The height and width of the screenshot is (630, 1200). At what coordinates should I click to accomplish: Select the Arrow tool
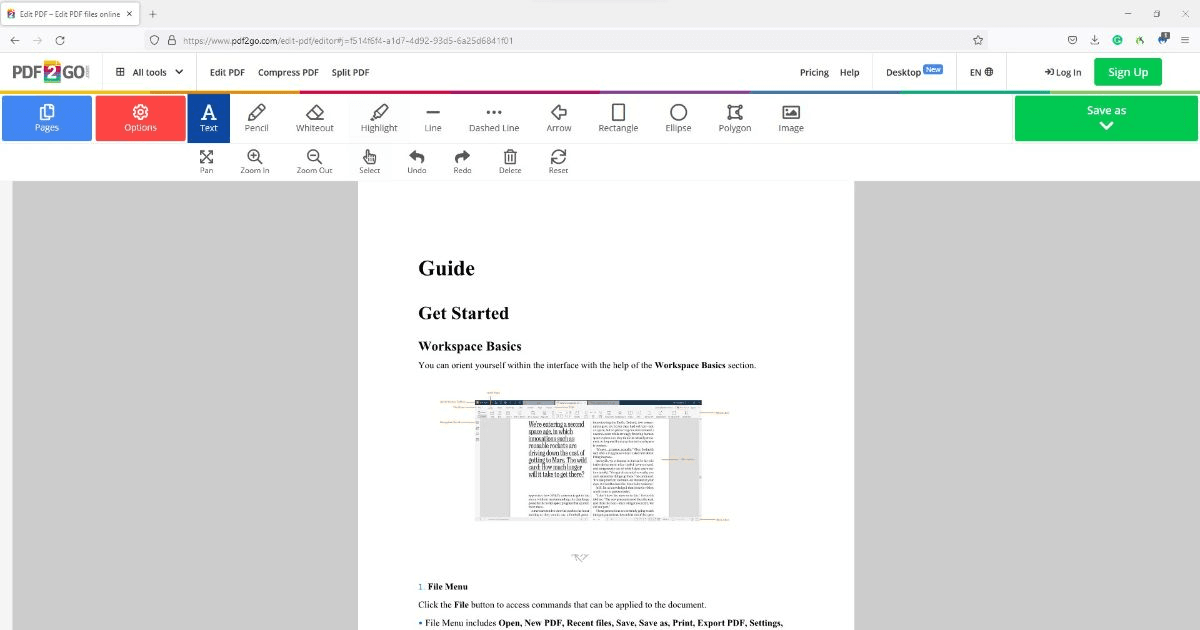pos(559,118)
